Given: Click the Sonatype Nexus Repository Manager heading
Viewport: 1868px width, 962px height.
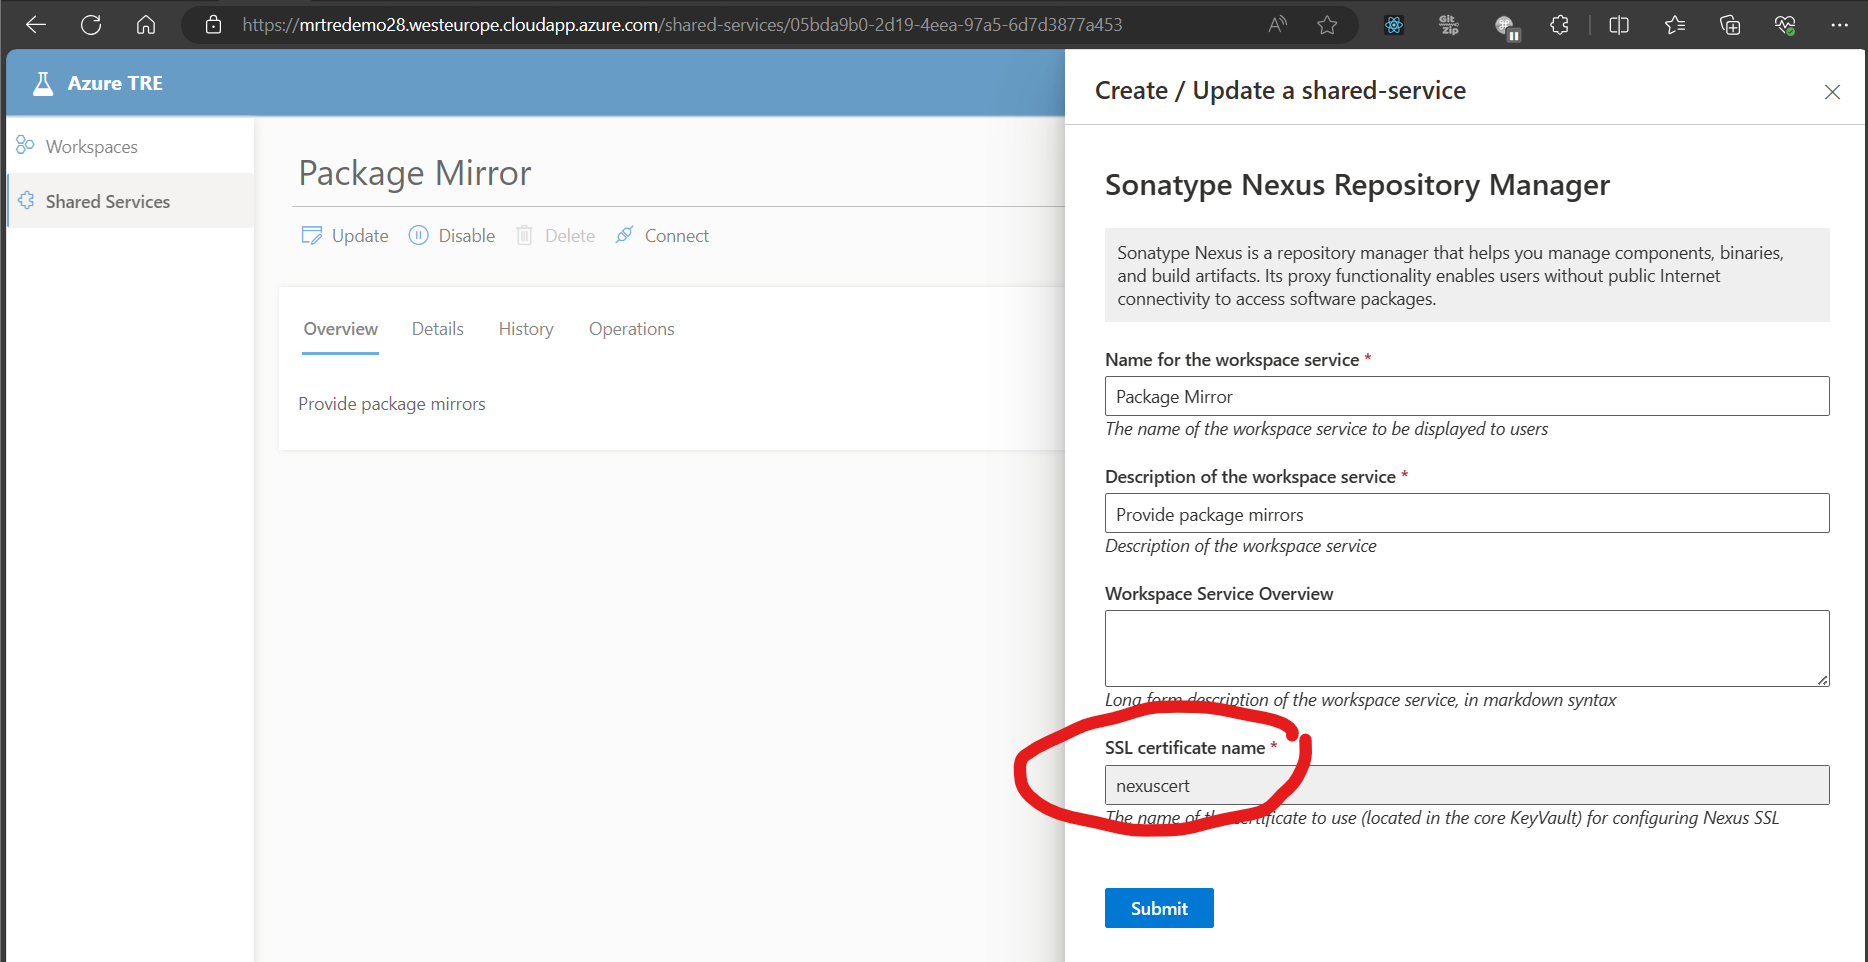Looking at the screenshot, I should pyautogui.click(x=1357, y=185).
